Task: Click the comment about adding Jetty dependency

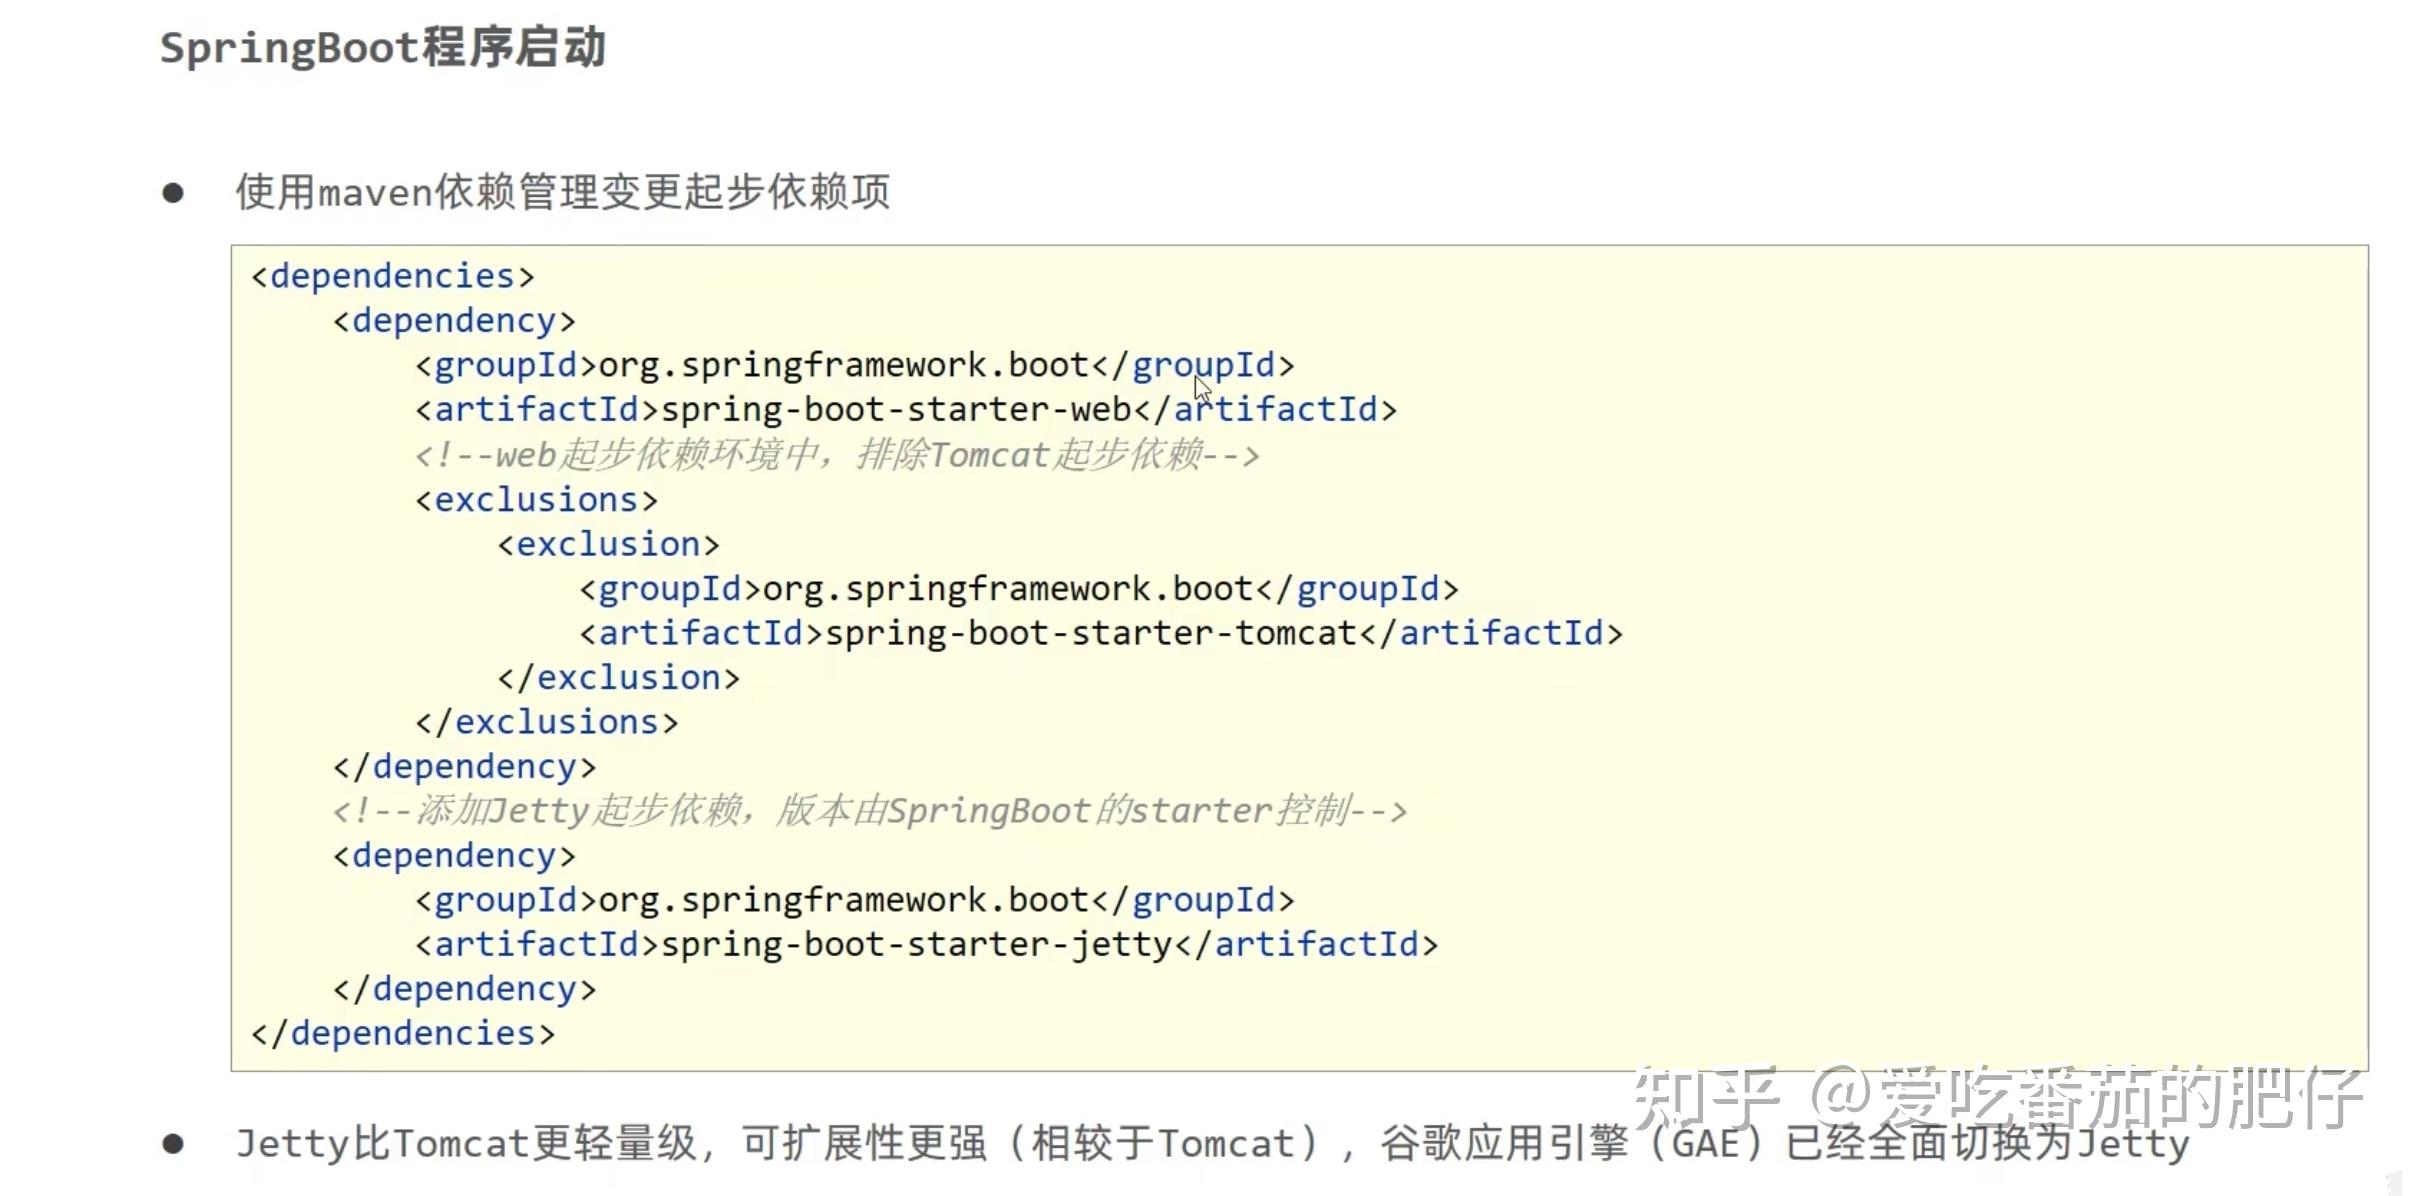Action: click(870, 811)
